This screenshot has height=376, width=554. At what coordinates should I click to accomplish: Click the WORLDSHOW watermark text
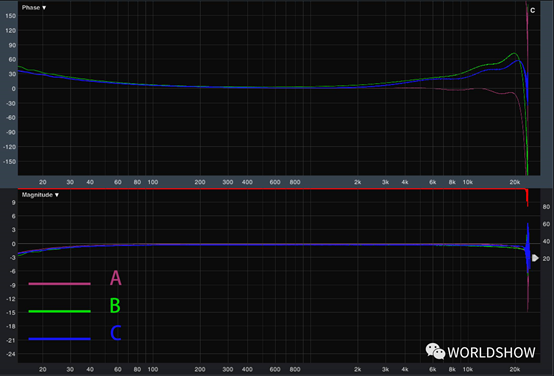pyautogui.click(x=491, y=352)
